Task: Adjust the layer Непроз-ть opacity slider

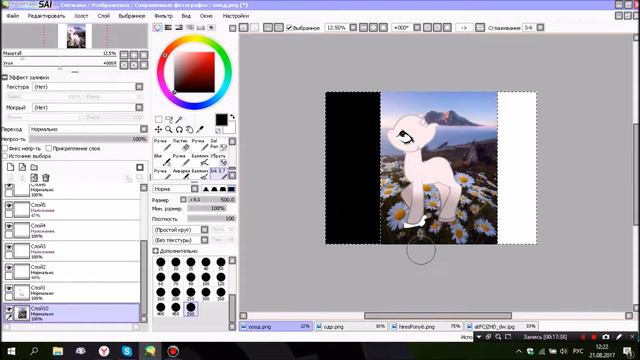Action: point(88,139)
